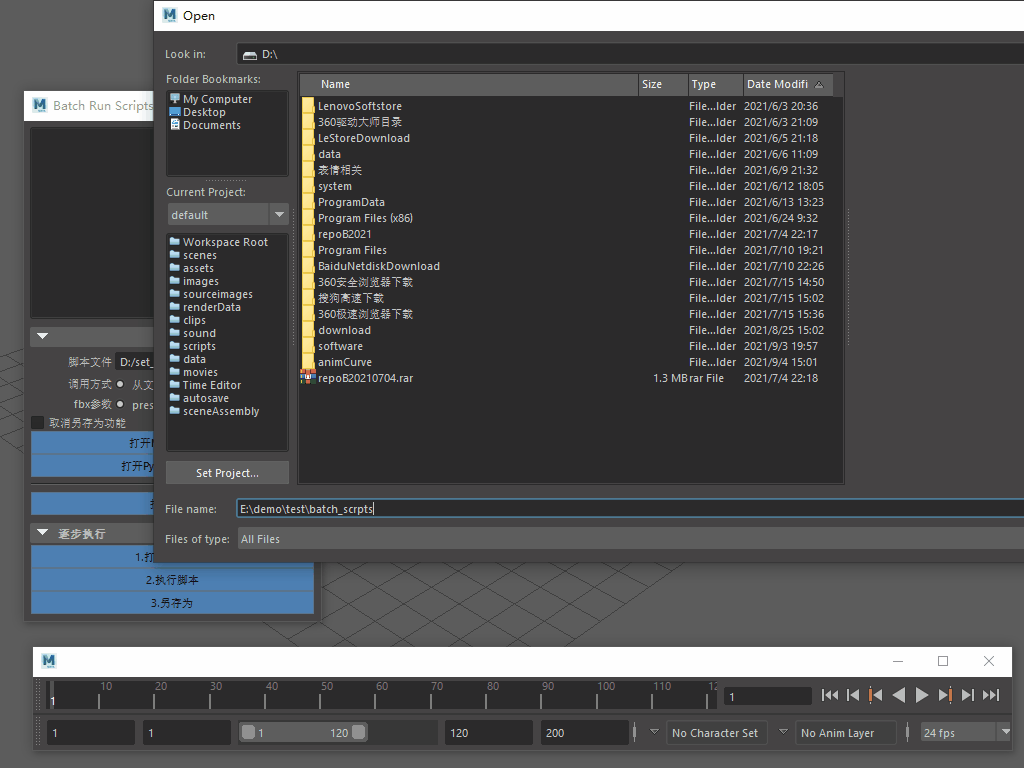The height and width of the screenshot is (768, 1024).
Task: Select Desktop in Folder Bookmarks
Action: tap(203, 112)
